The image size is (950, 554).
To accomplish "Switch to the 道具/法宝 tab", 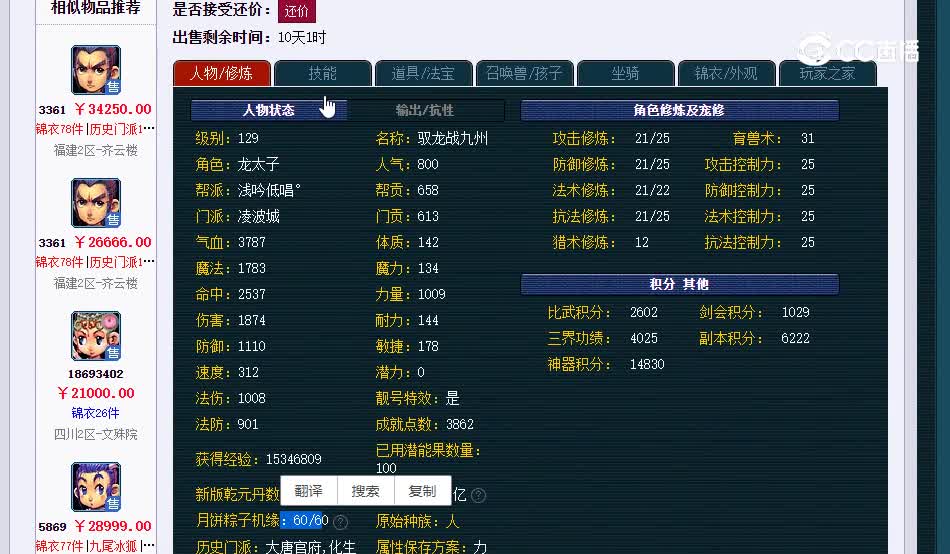I will (423, 73).
